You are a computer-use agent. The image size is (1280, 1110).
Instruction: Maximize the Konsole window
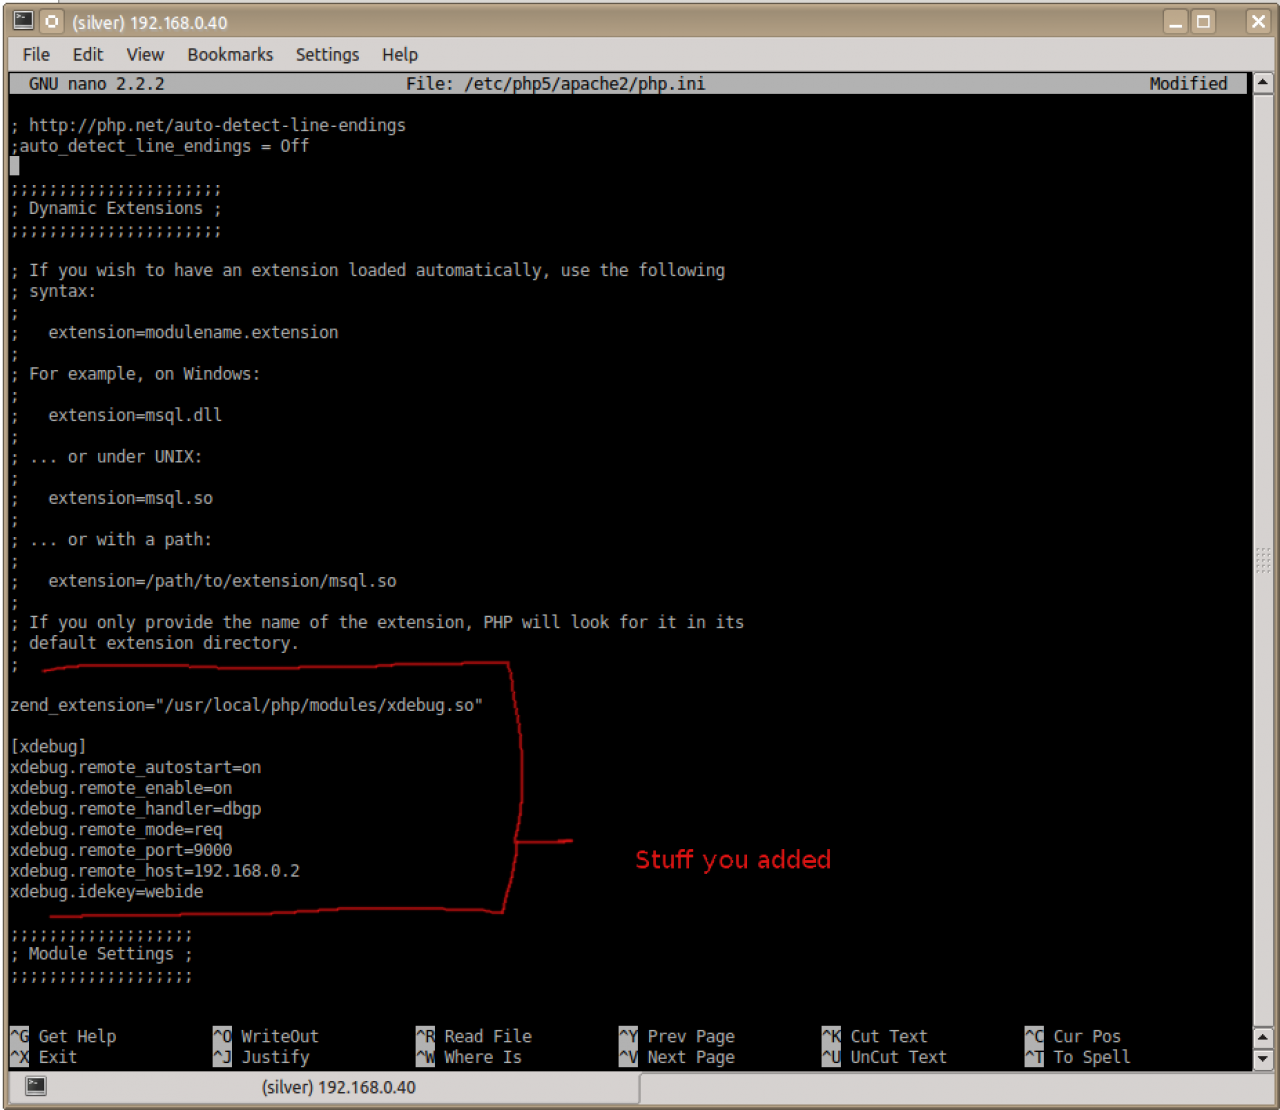pos(1204,22)
